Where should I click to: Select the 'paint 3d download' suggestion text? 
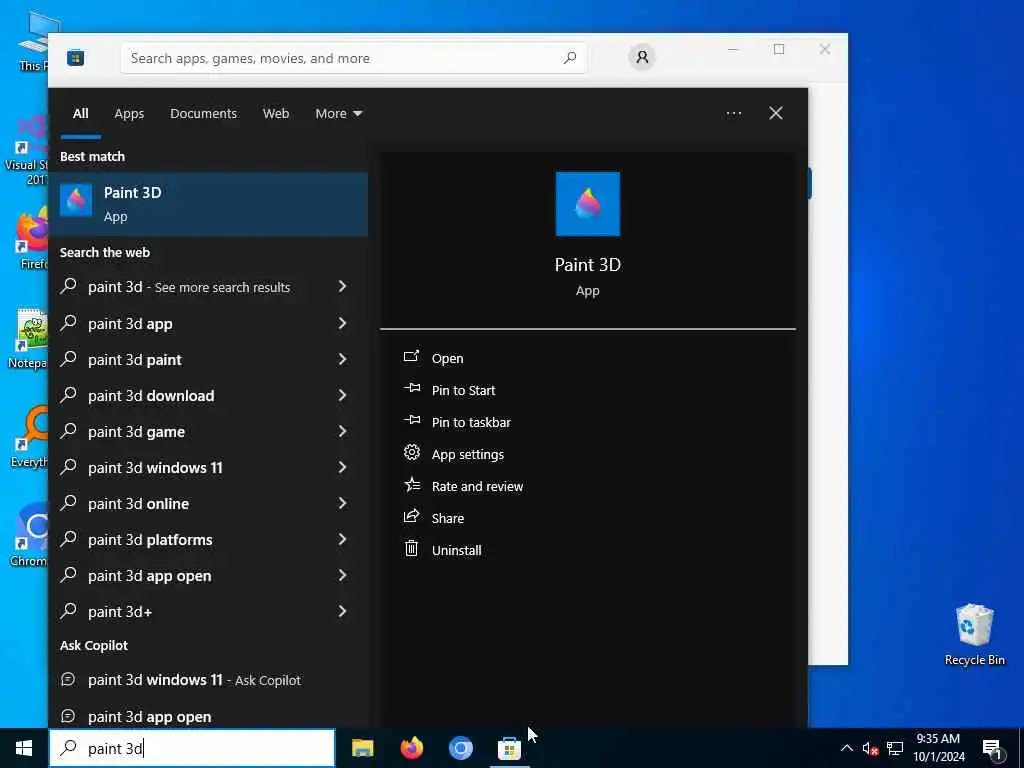(x=151, y=396)
